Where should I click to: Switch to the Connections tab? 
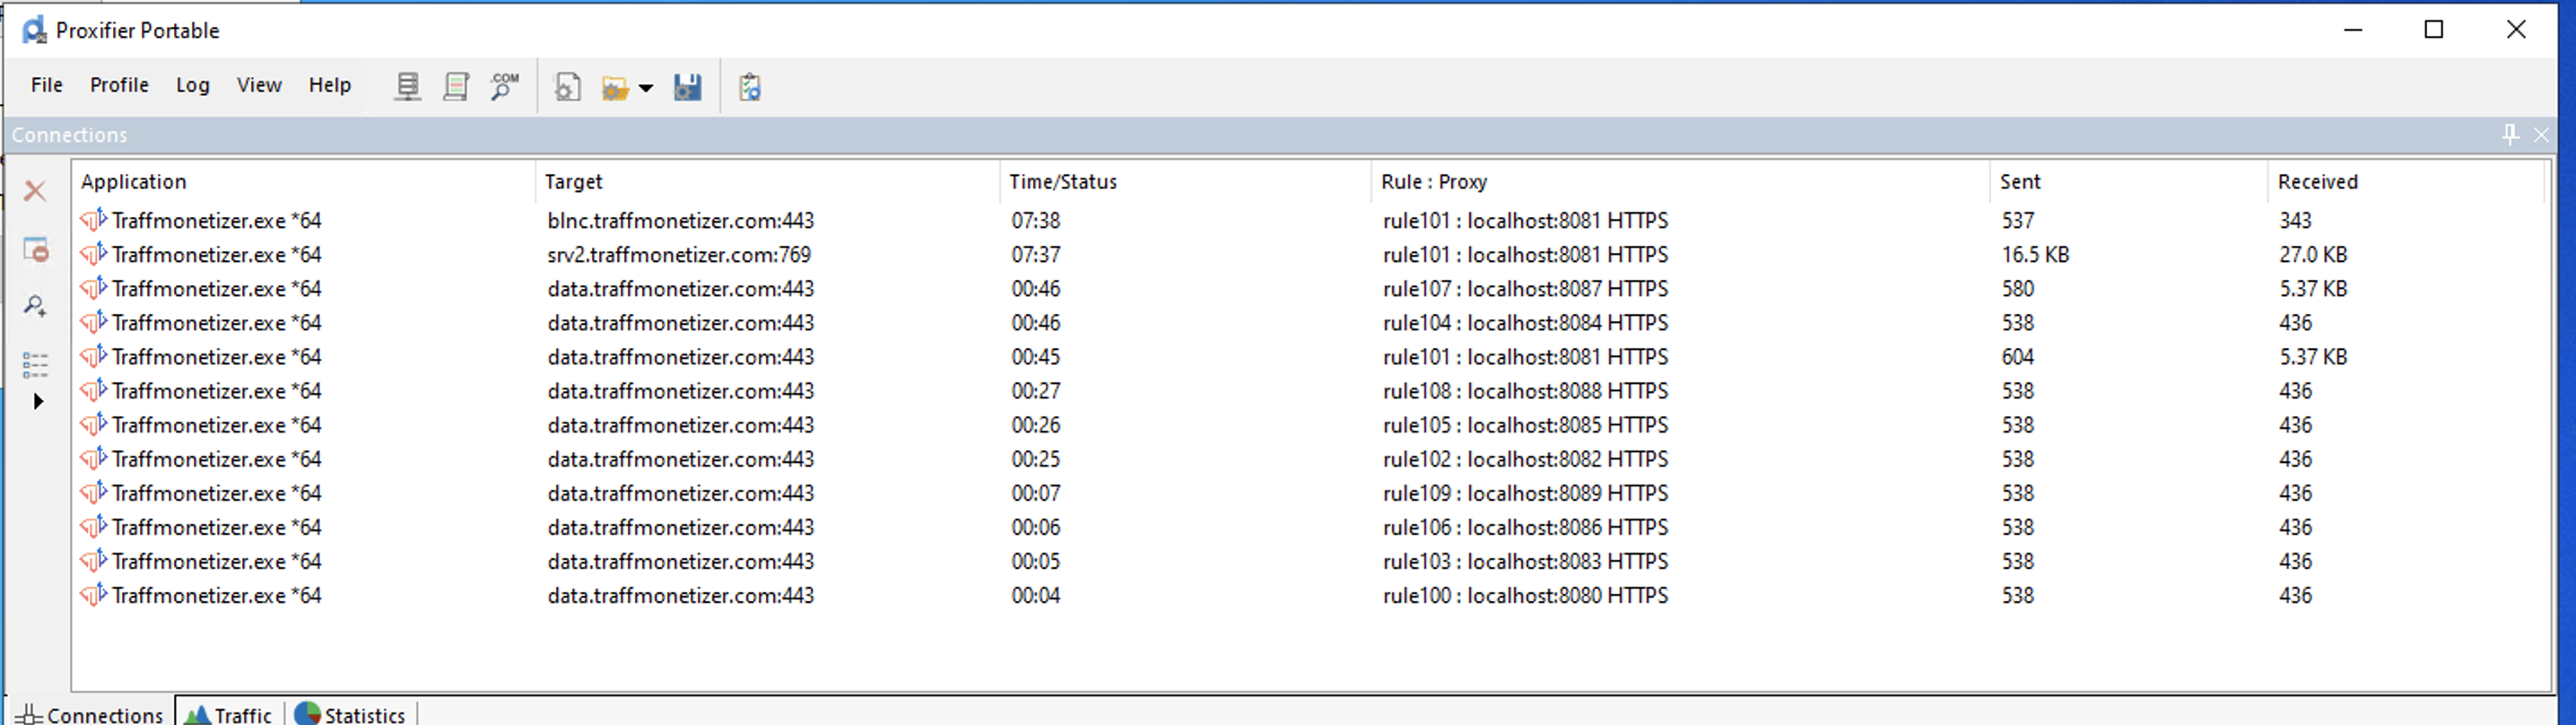pyautogui.click(x=90, y=714)
